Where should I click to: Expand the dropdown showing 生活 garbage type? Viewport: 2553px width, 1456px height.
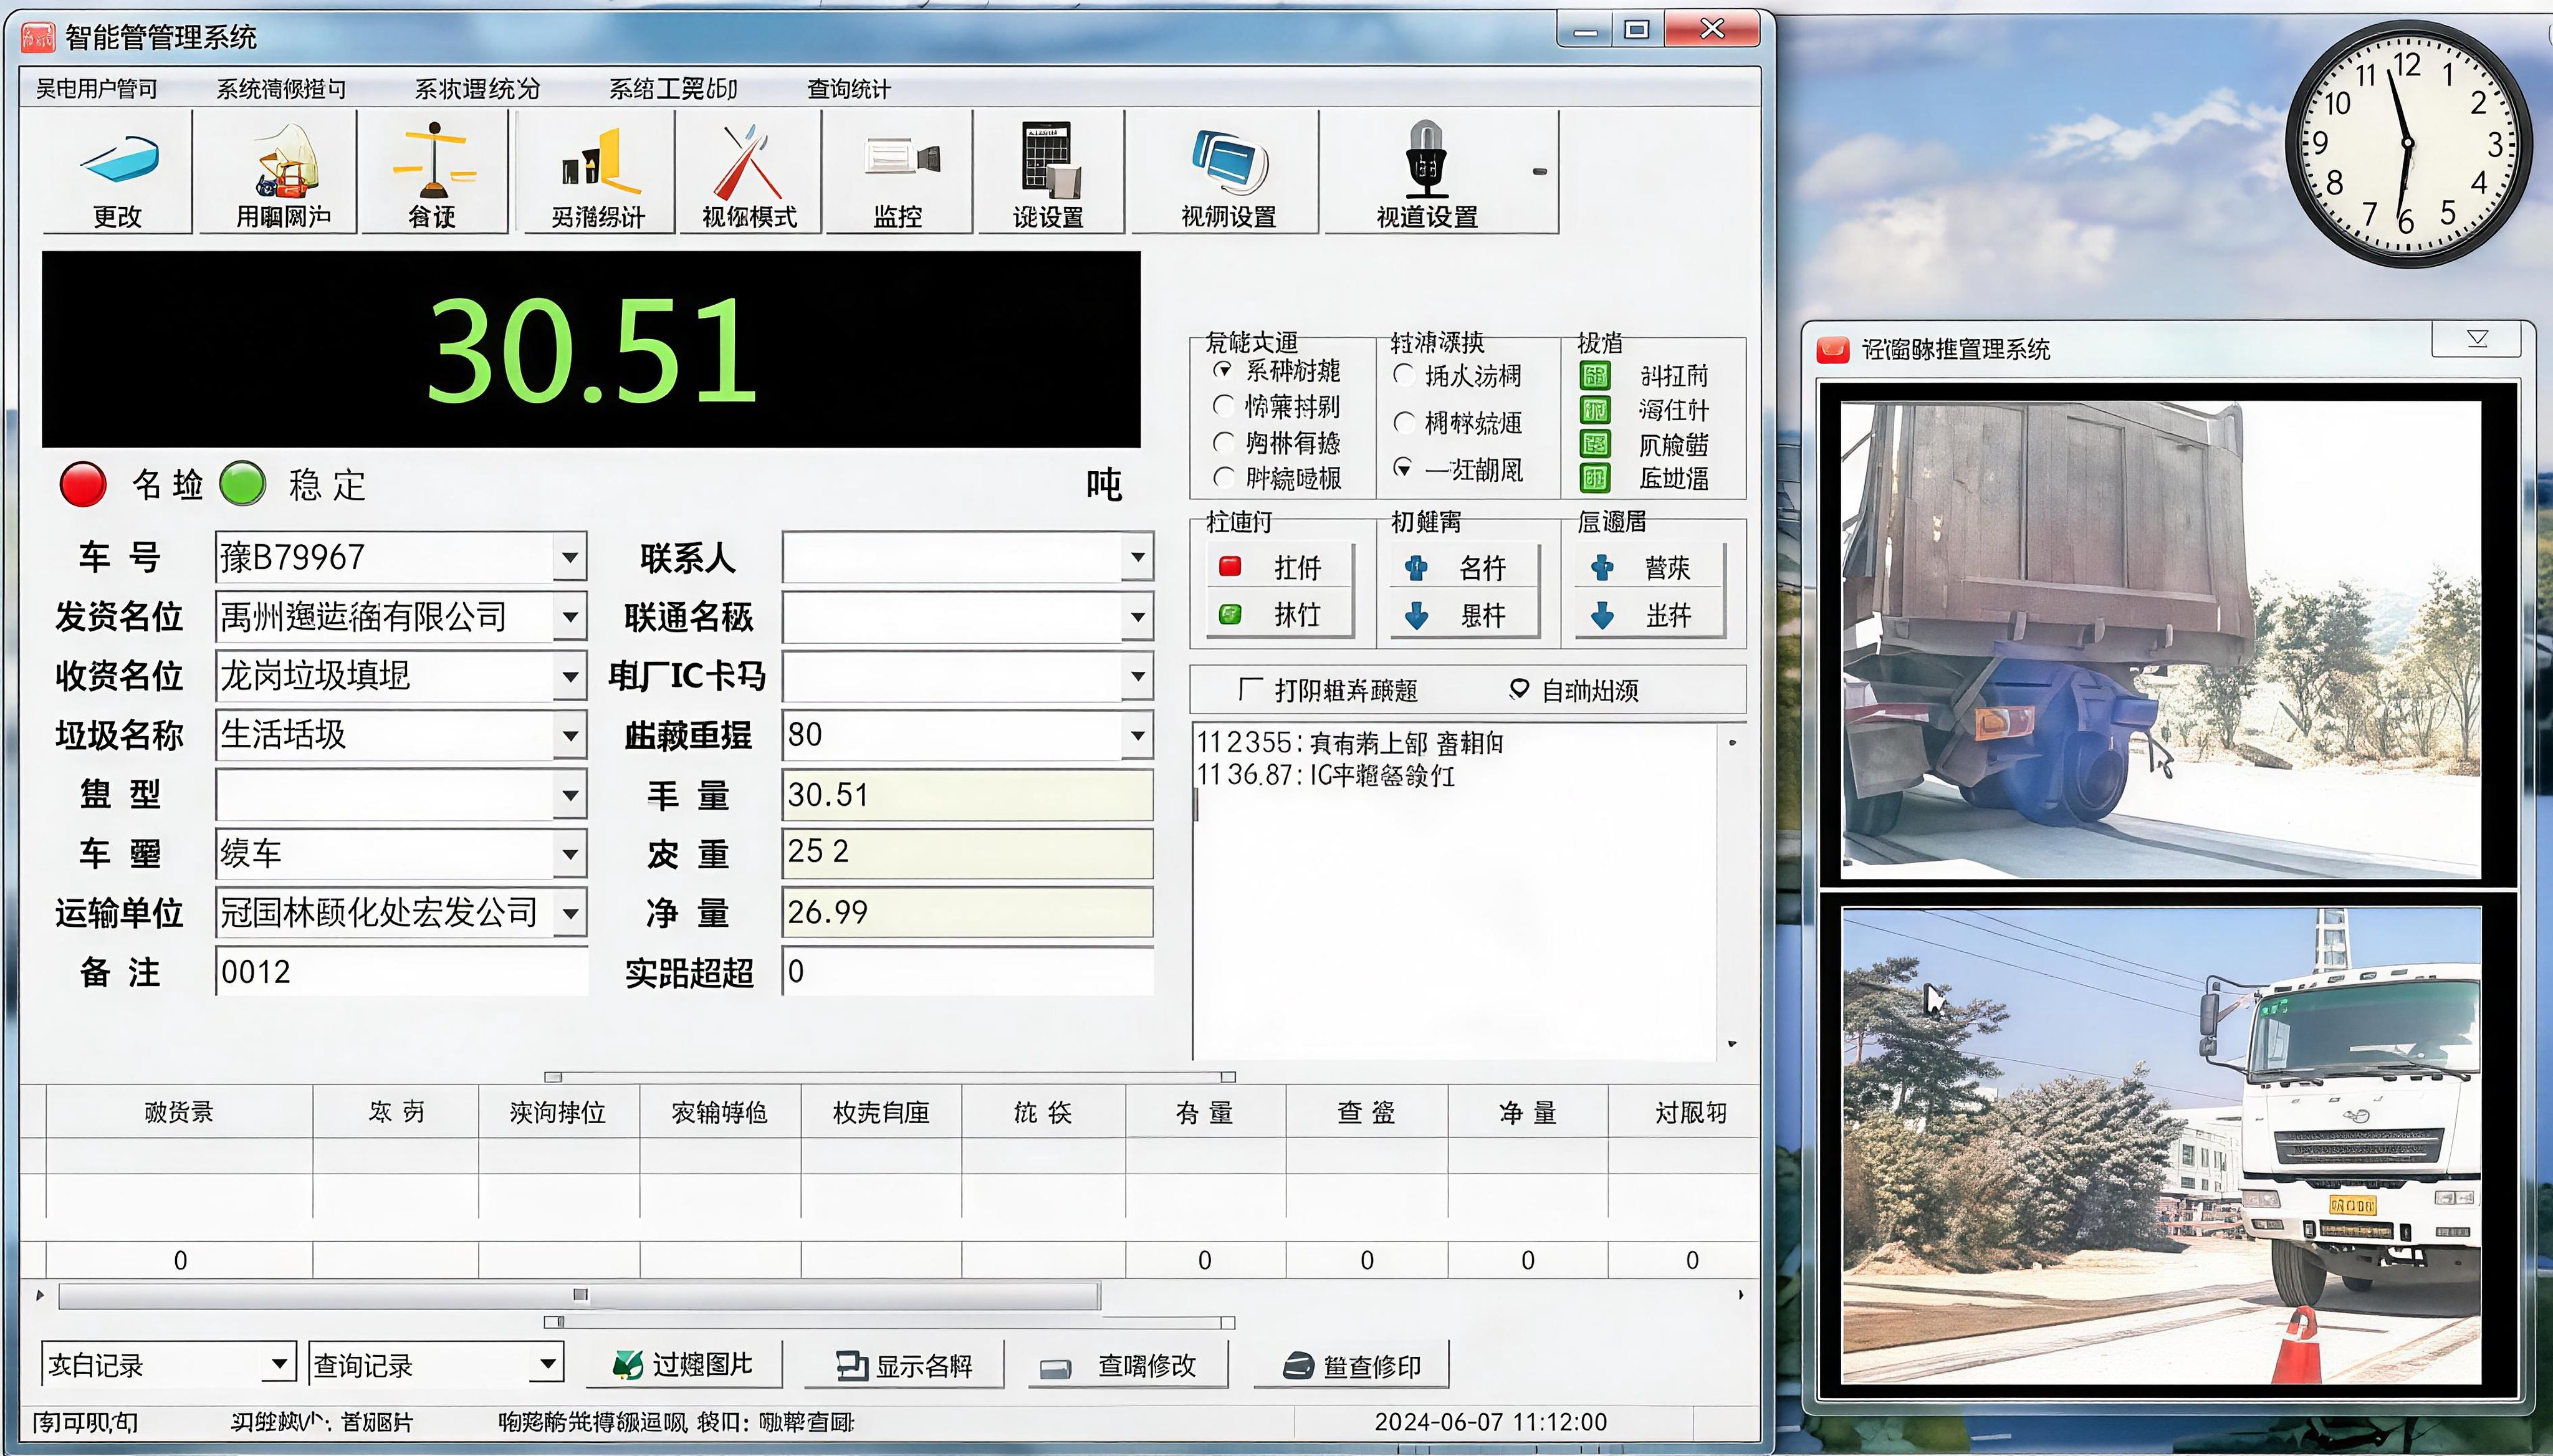[x=570, y=735]
